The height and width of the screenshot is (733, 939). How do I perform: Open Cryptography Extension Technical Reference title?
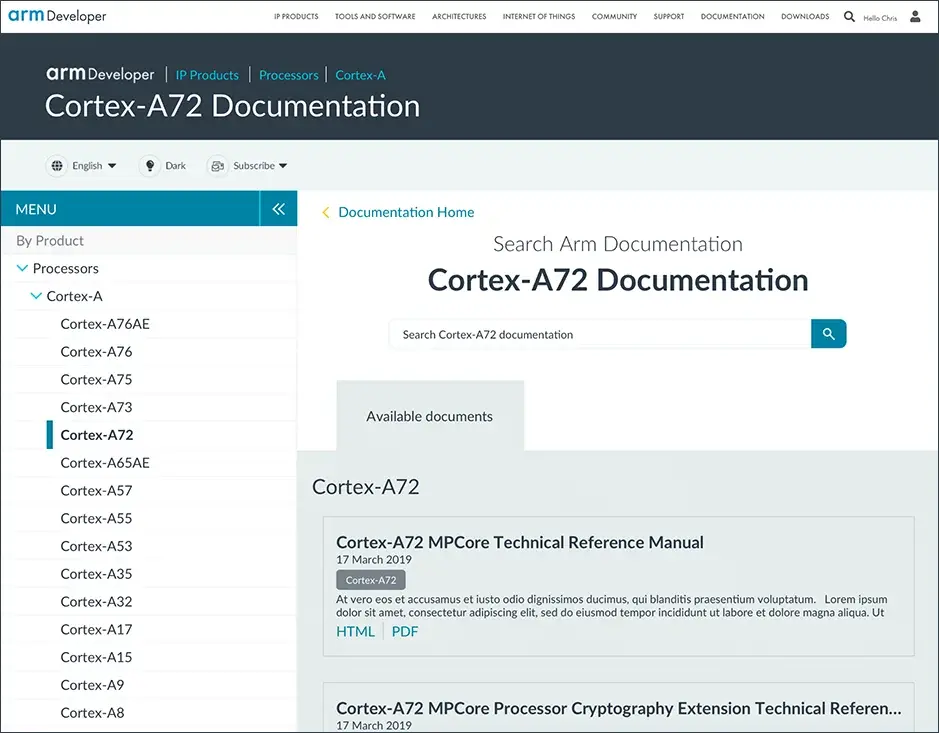coord(619,708)
